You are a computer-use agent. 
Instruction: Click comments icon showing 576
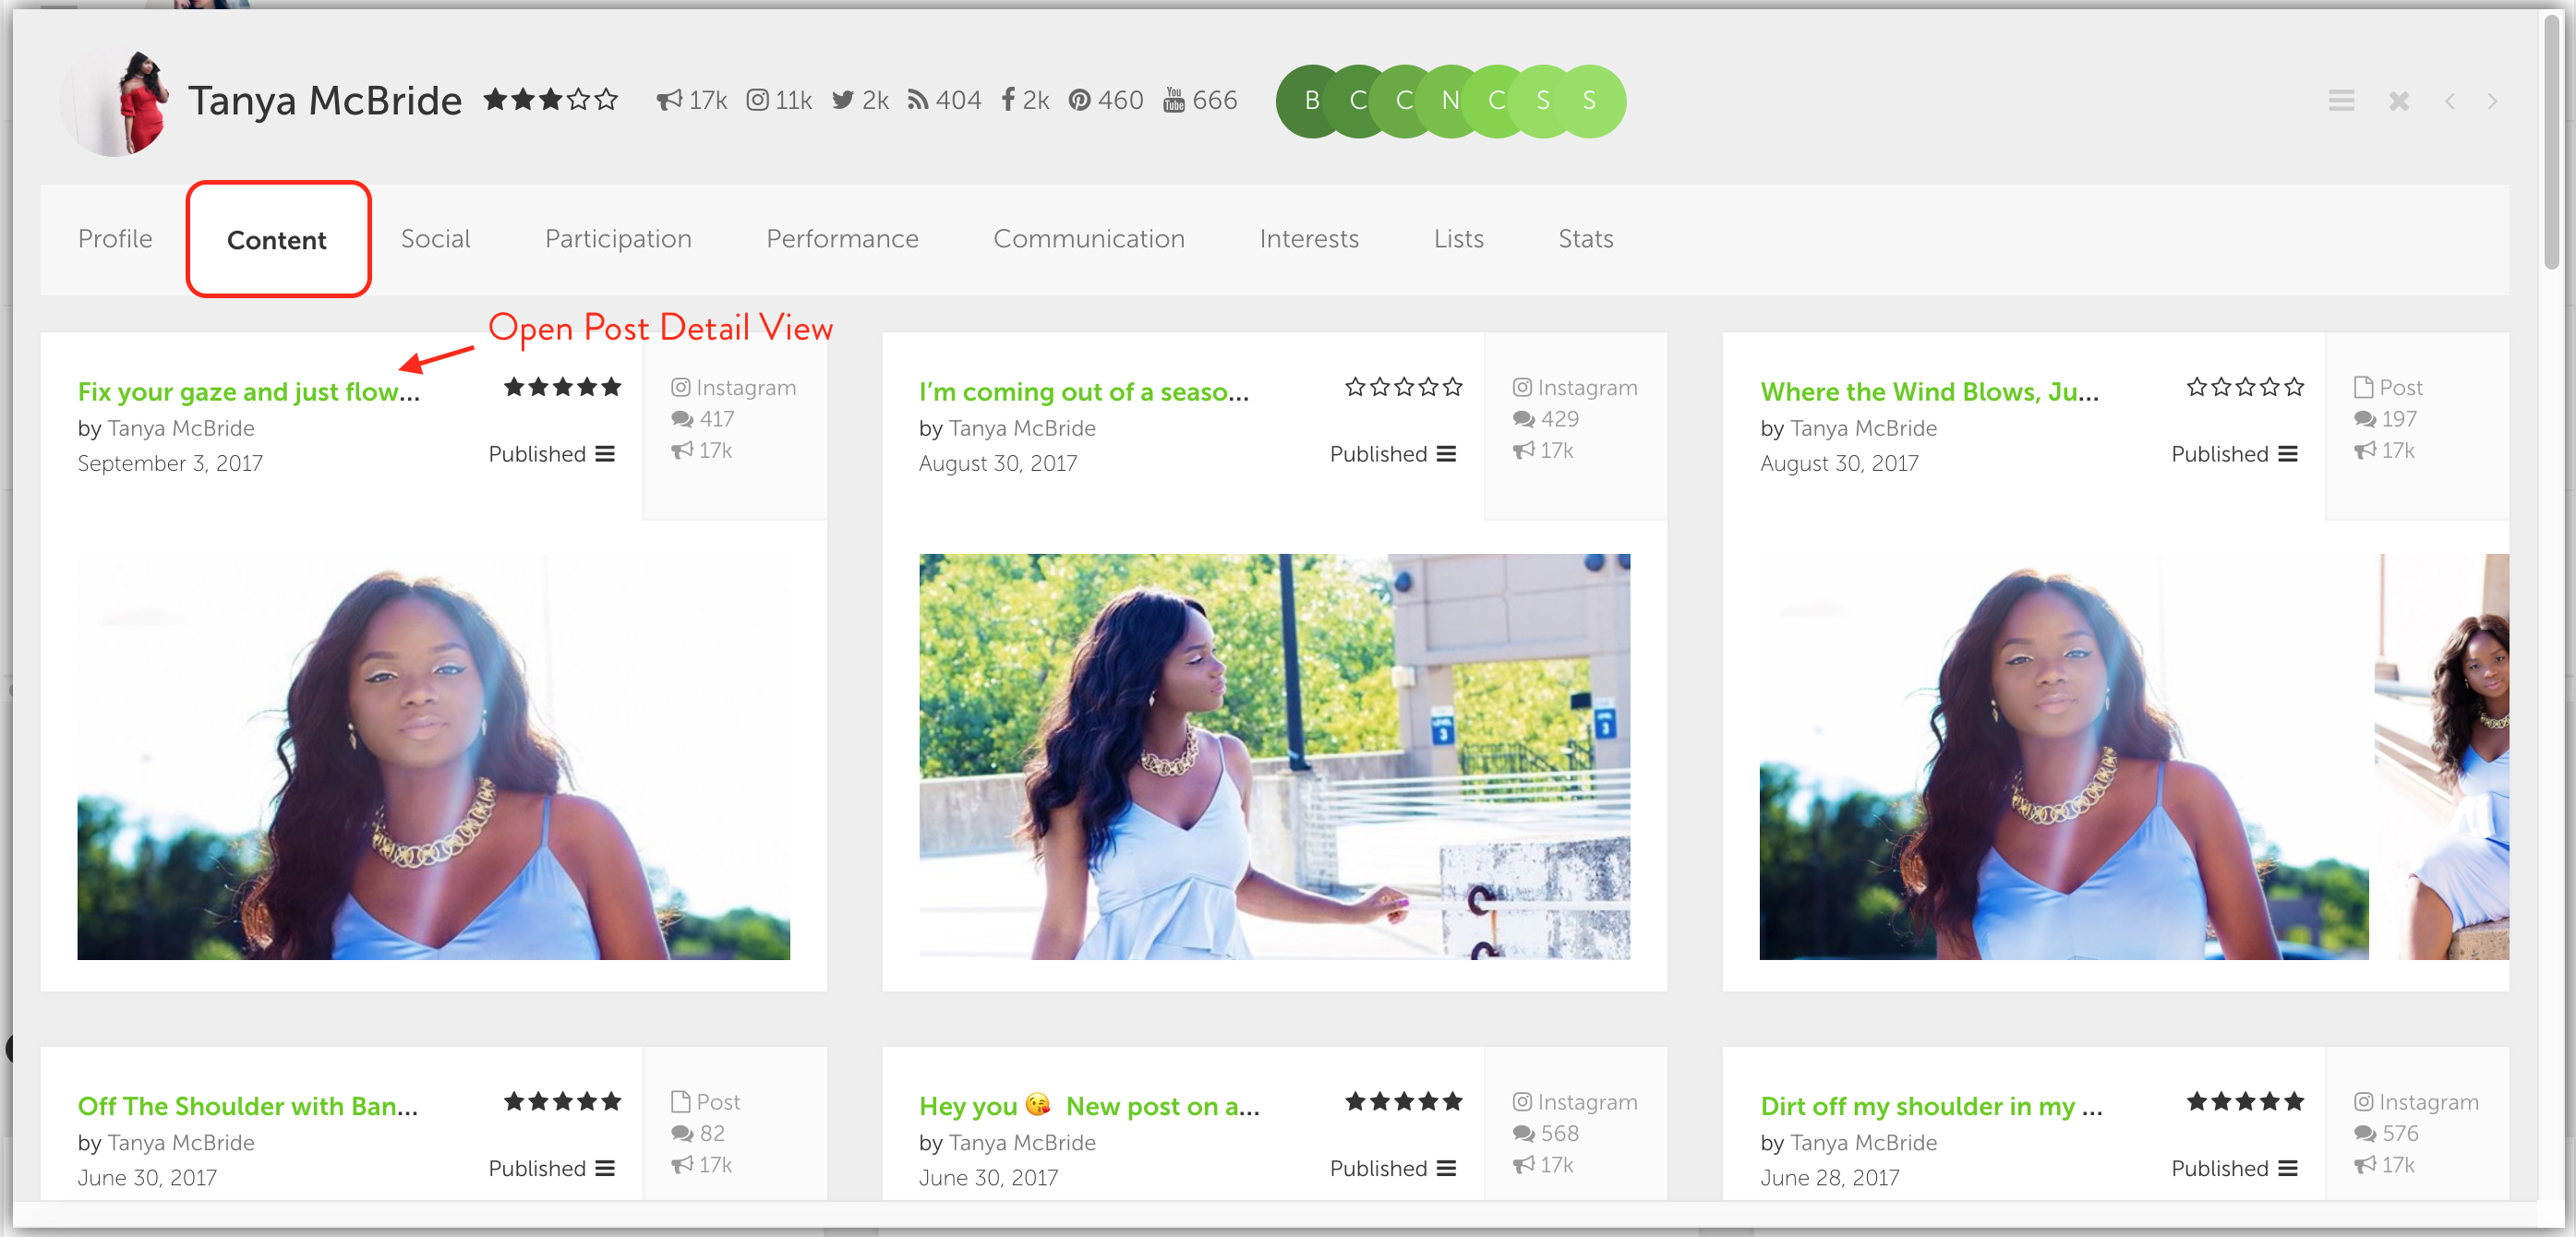tap(2366, 1133)
